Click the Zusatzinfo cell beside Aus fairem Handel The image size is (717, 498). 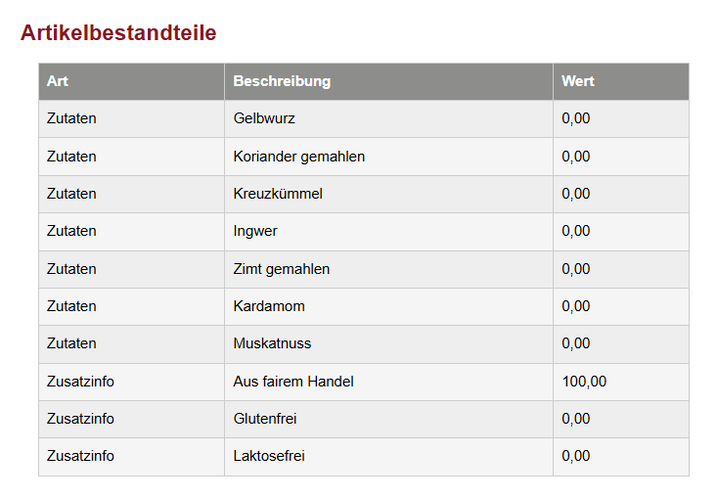(x=80, y=381)
